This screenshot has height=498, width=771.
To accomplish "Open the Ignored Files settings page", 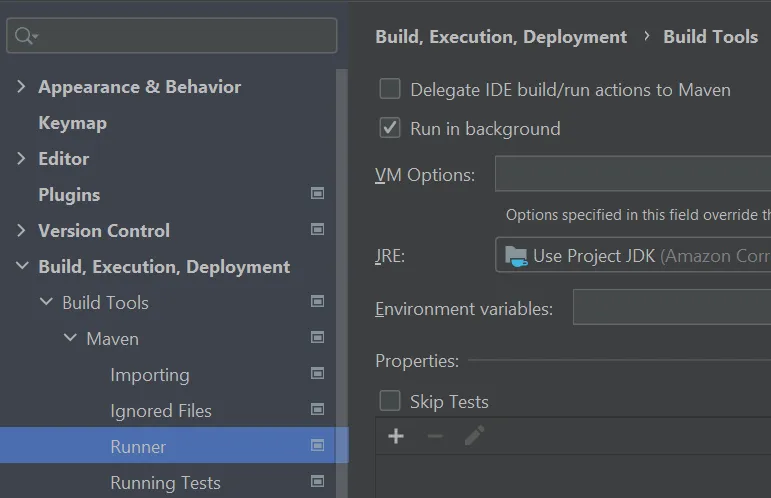I will pyautogui.click(x=161, y=411).
